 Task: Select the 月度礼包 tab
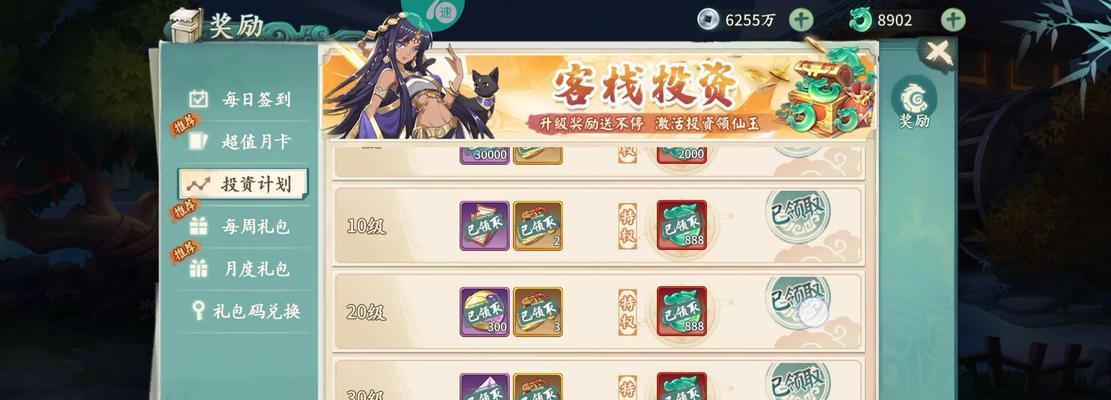(x=239, y=269)
